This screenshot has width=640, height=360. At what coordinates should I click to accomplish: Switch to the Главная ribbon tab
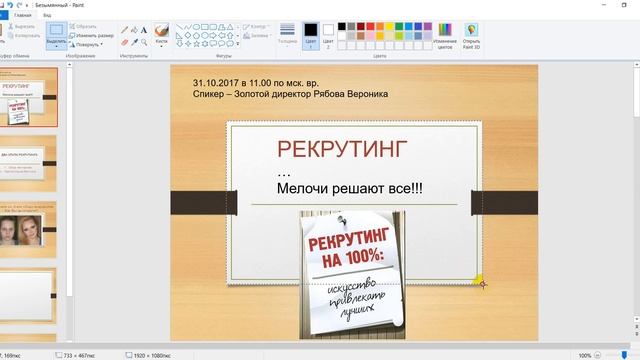coord(22,15)
